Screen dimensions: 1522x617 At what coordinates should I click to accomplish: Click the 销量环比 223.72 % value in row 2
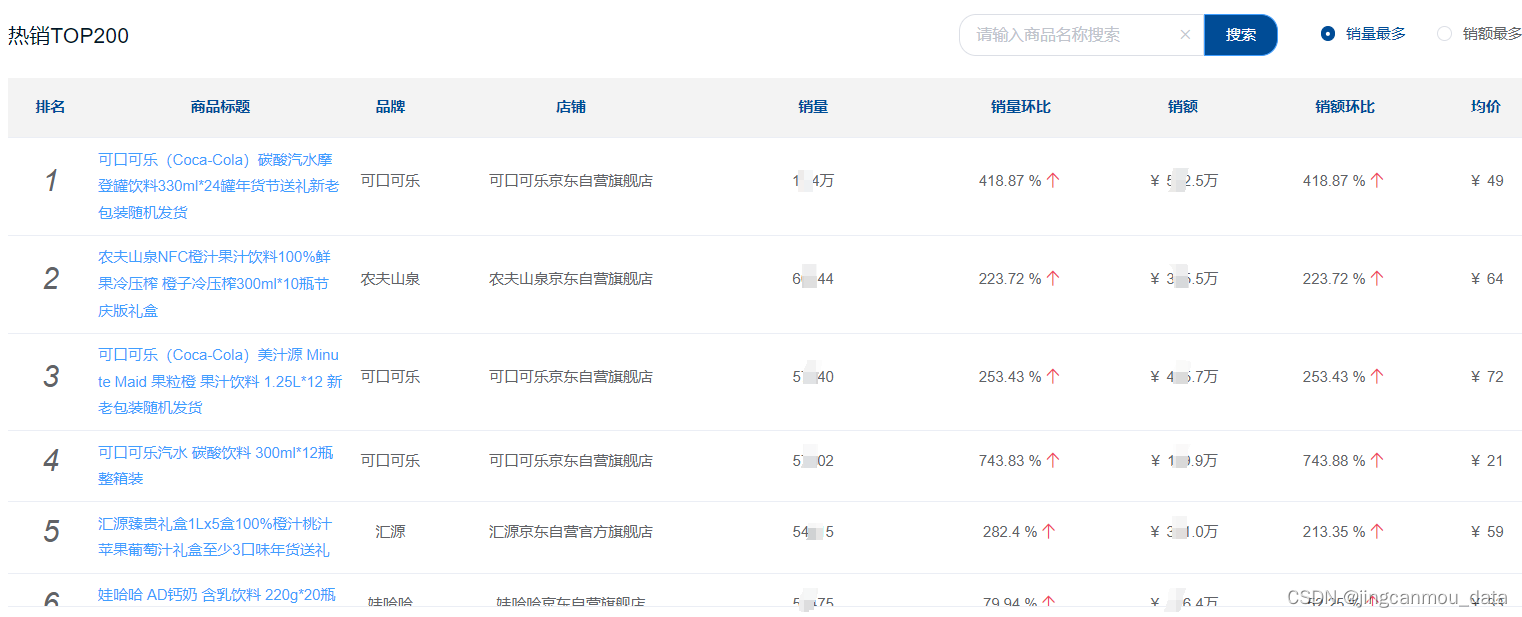1010,279
